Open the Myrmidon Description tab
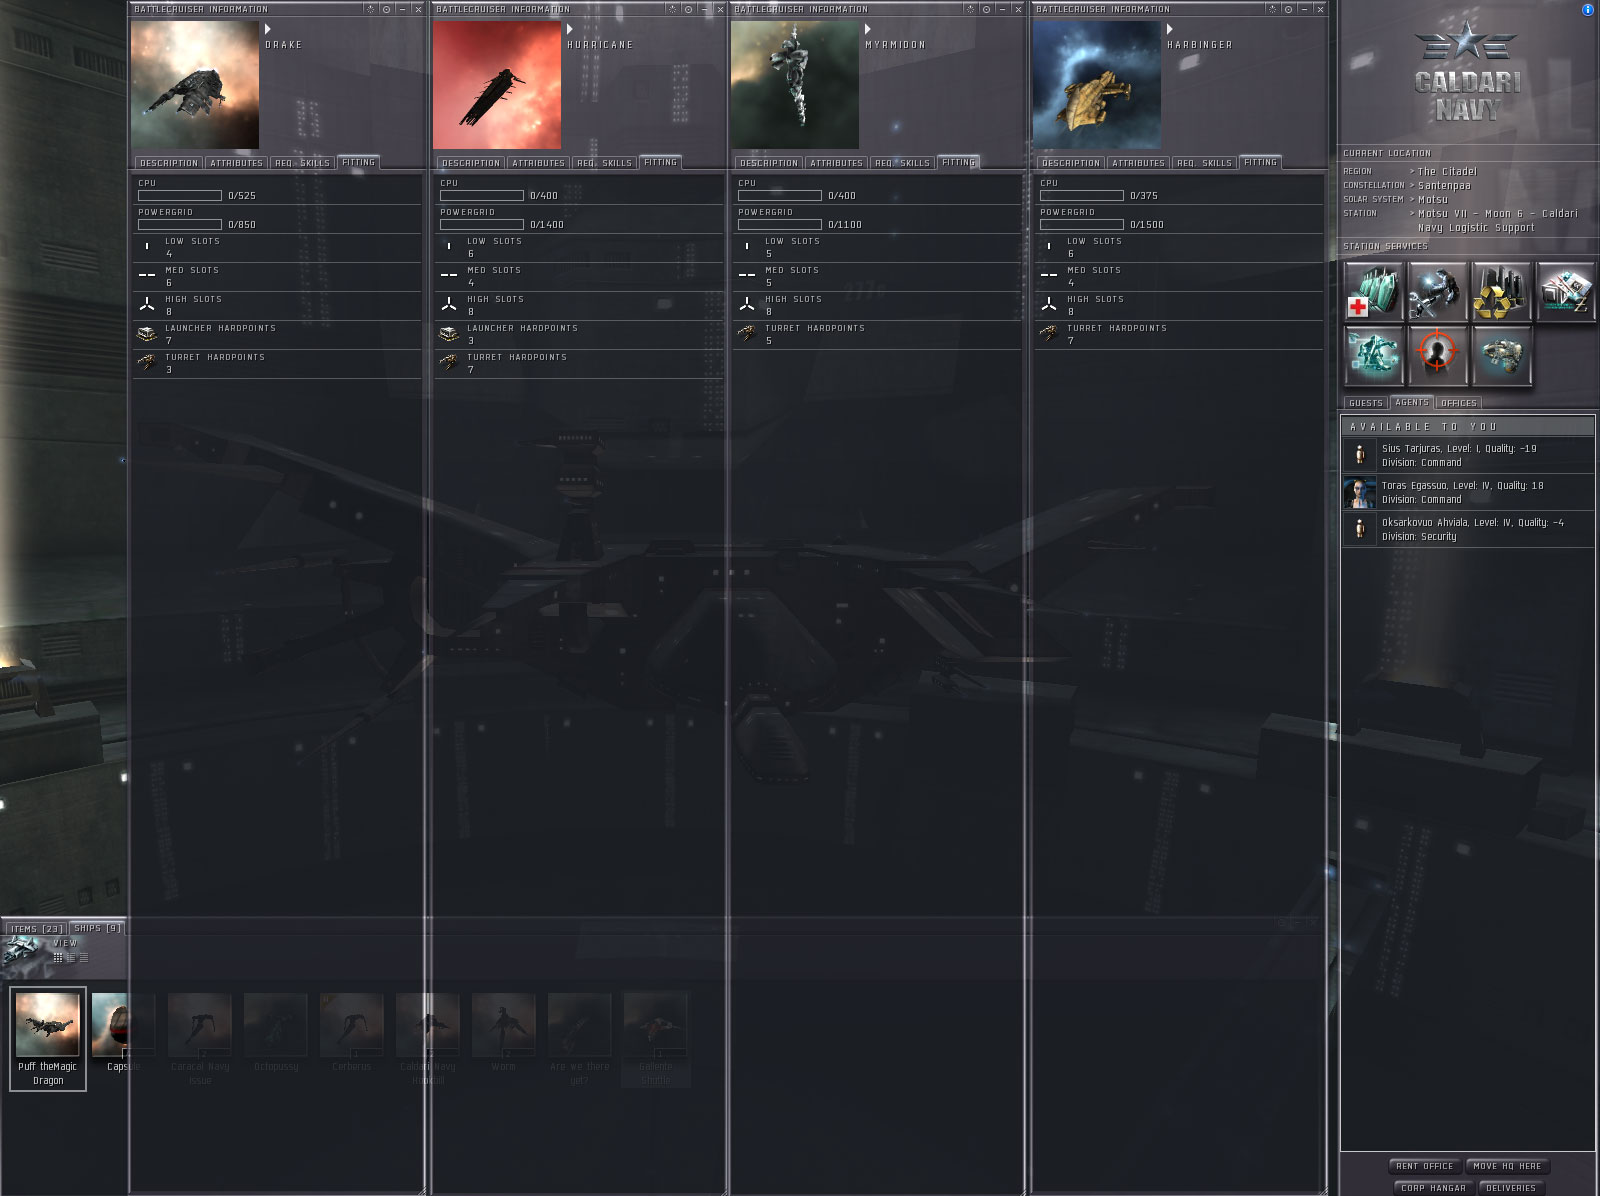This screenshot has width=1600, height=1196. pos(769,163)
